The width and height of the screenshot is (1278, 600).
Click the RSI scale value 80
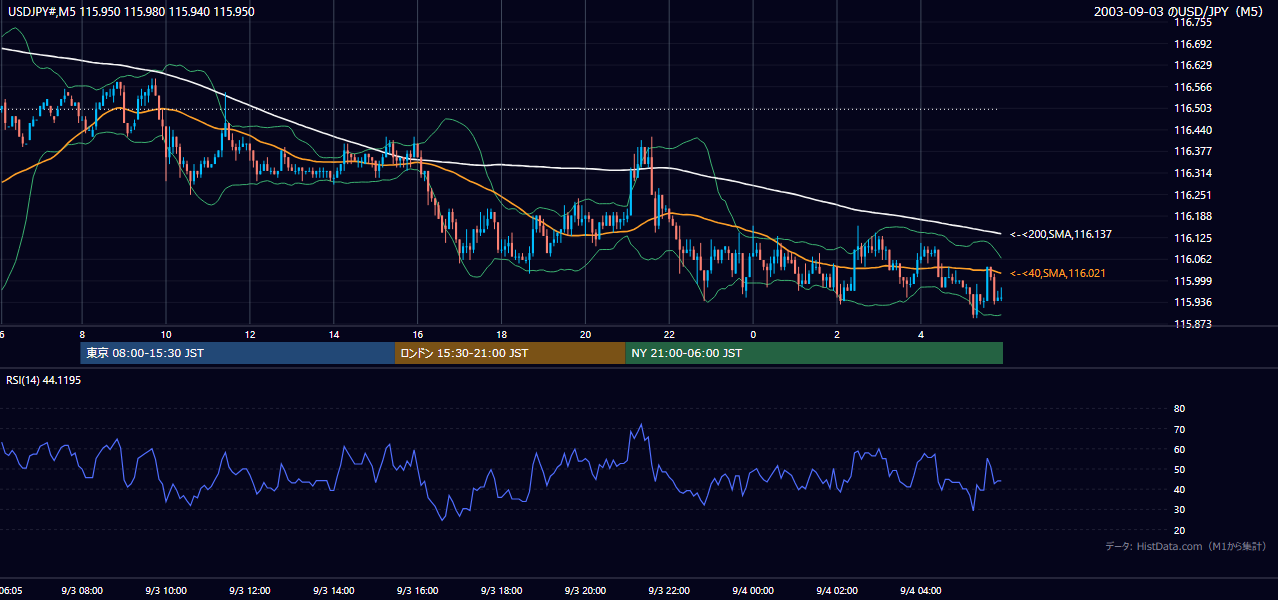click(x=1179, y=409)
